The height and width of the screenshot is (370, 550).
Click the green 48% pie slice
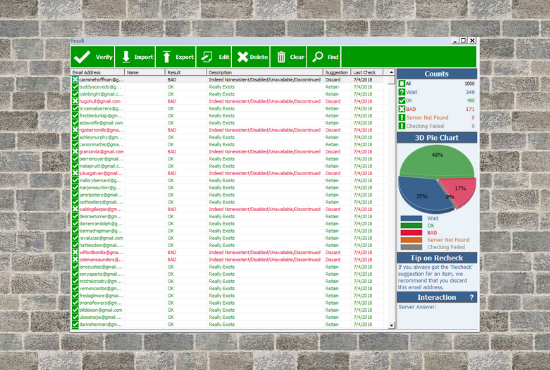(437, 161)
